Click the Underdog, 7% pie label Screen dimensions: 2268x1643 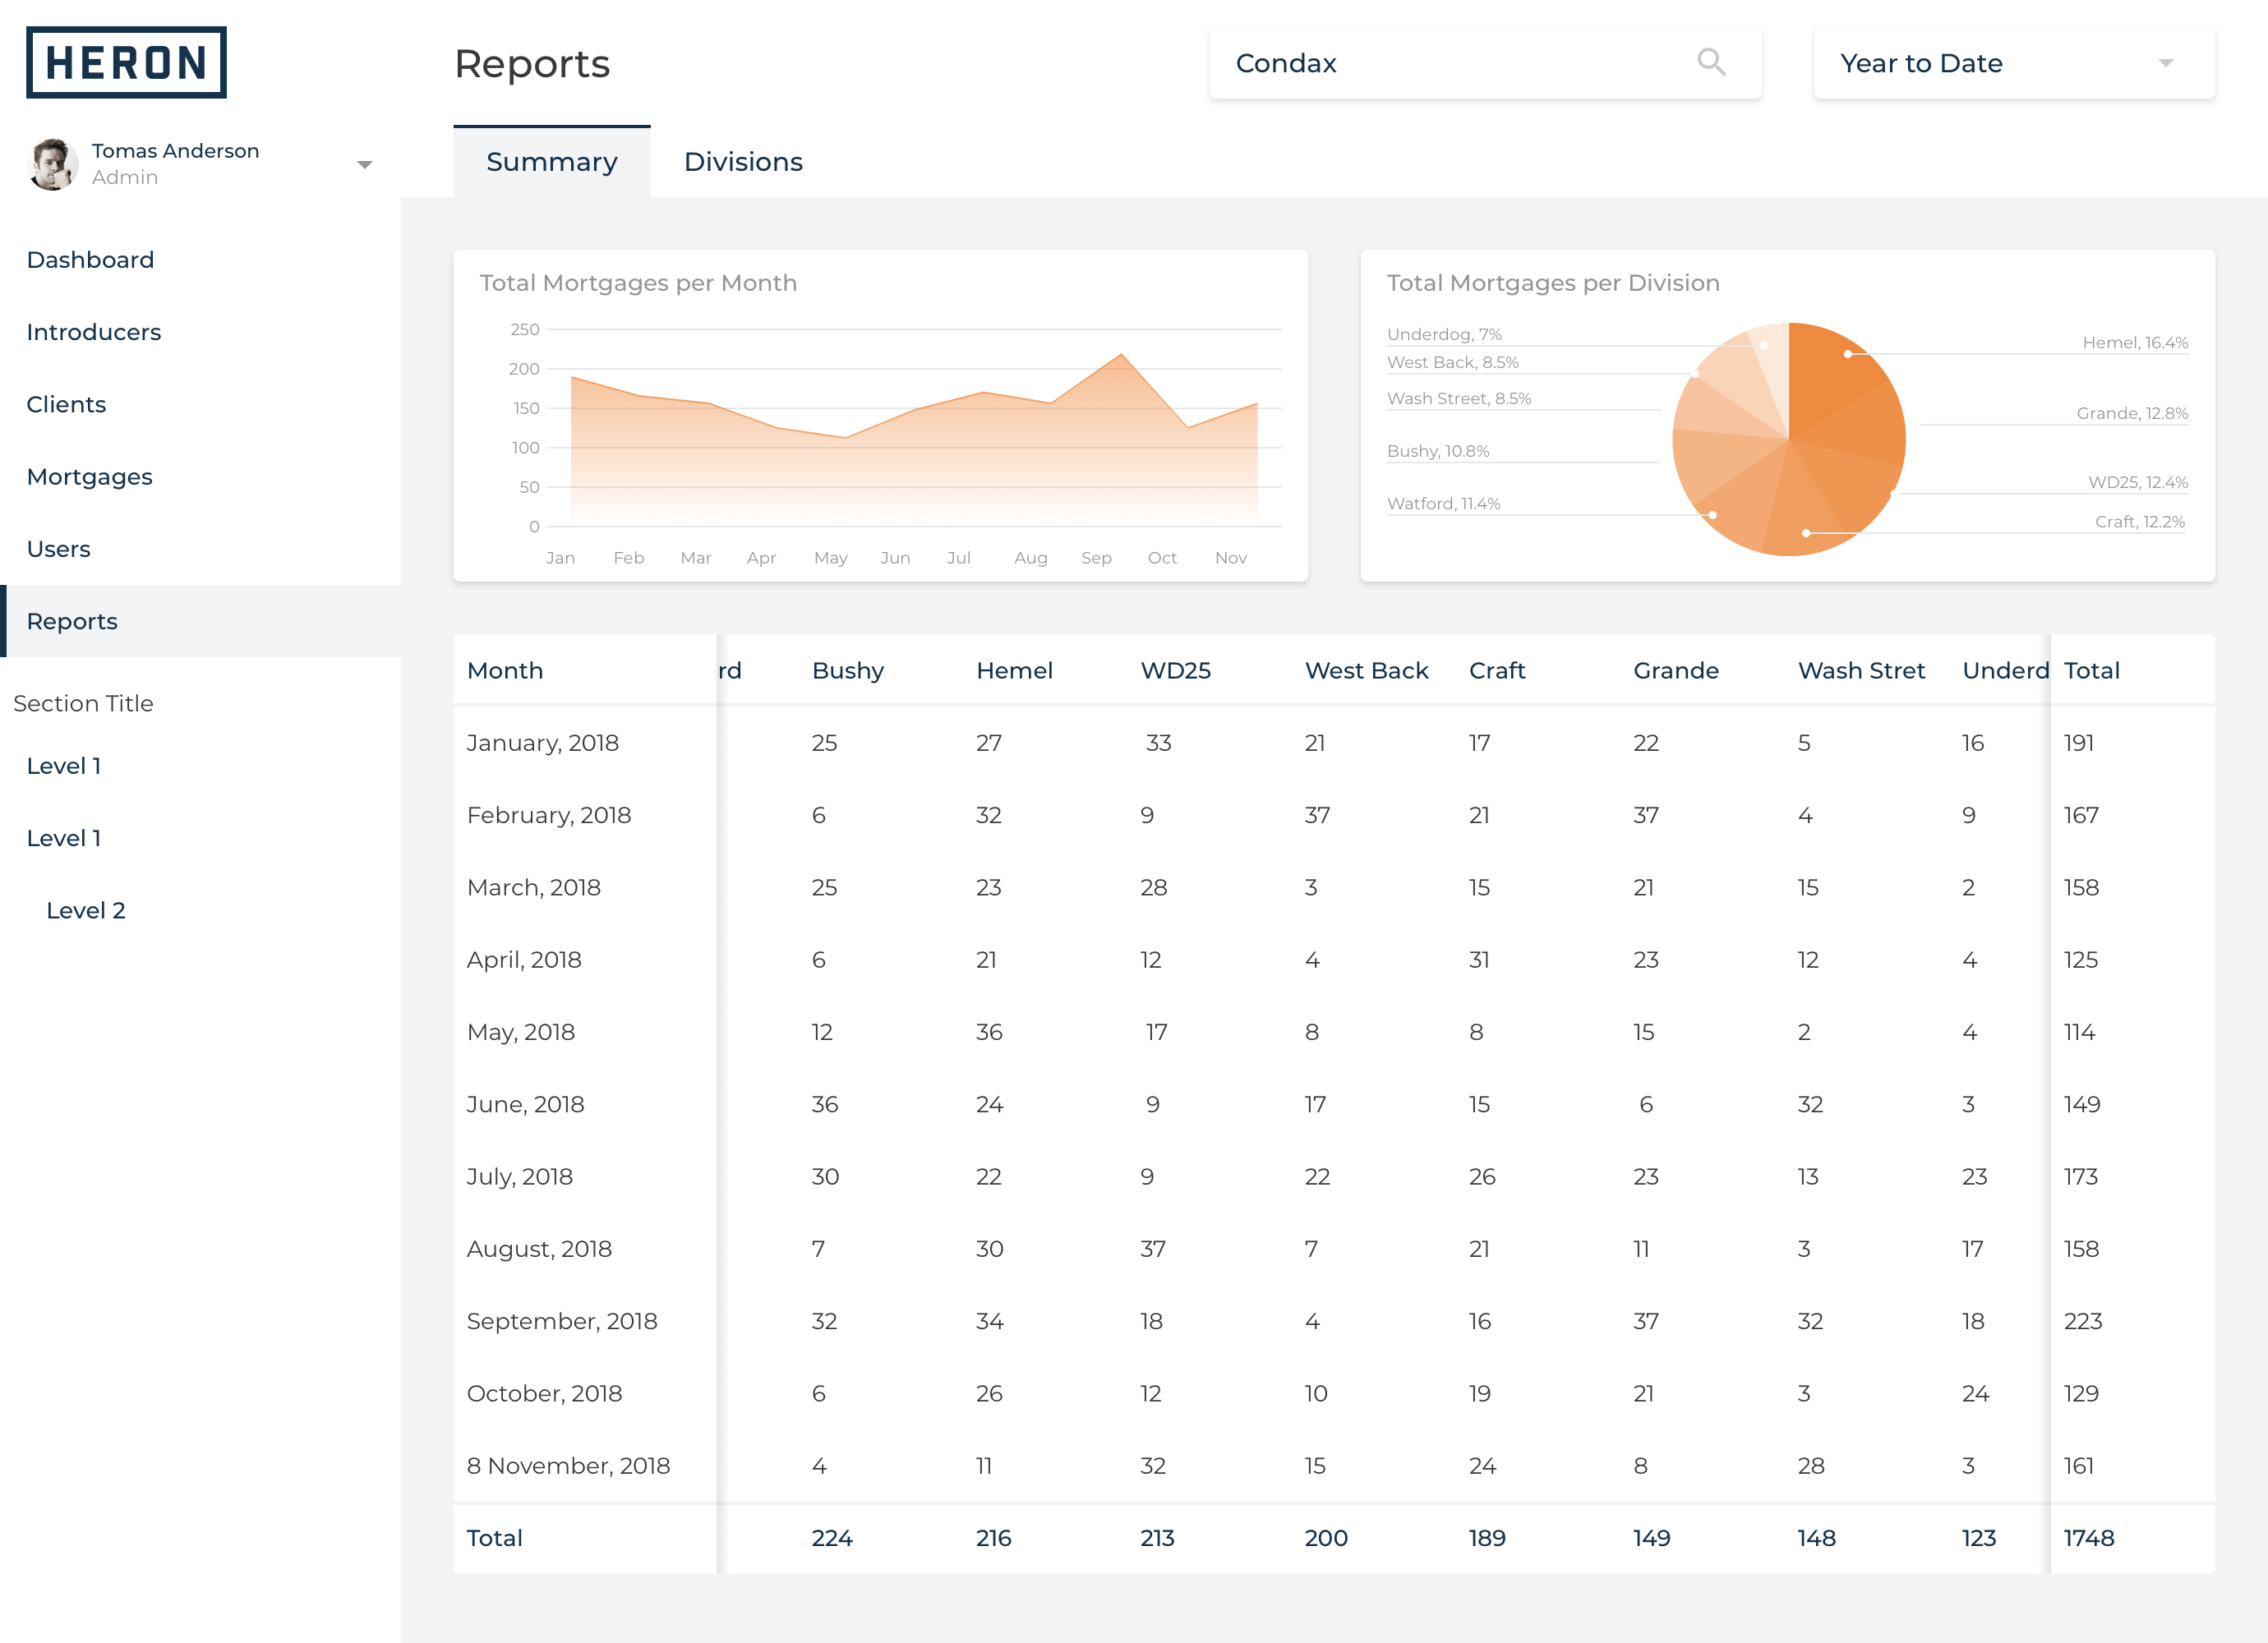coord(1444,334)
